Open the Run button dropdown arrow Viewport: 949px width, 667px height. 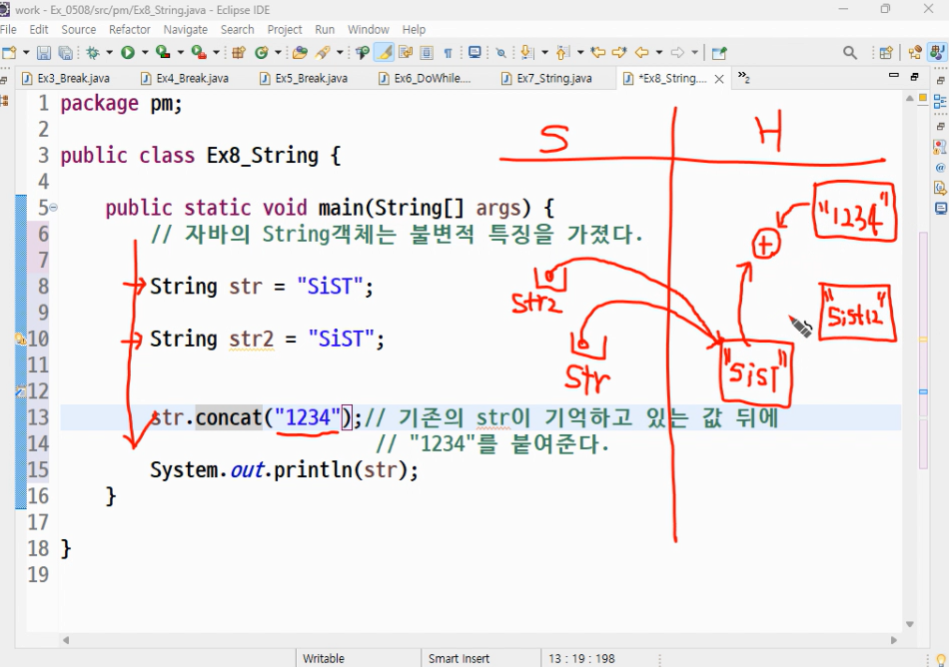pos(144,52)
